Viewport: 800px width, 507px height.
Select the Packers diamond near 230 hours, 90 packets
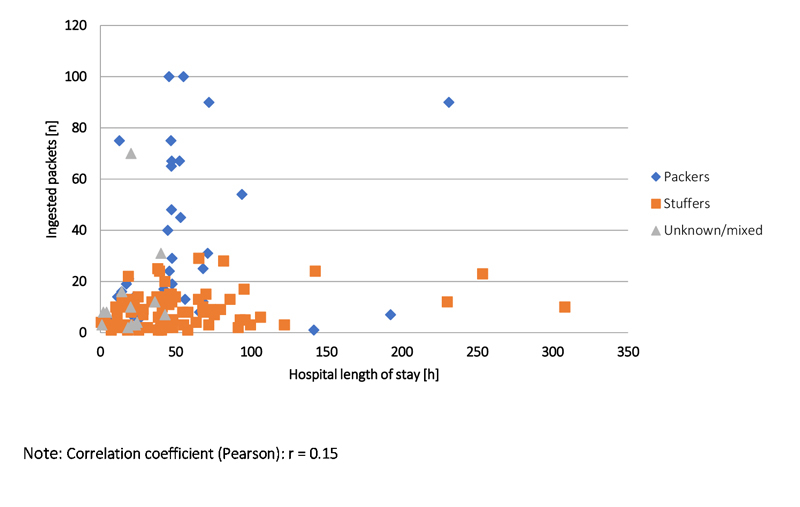pyautogui.click(x=449, y=102)
